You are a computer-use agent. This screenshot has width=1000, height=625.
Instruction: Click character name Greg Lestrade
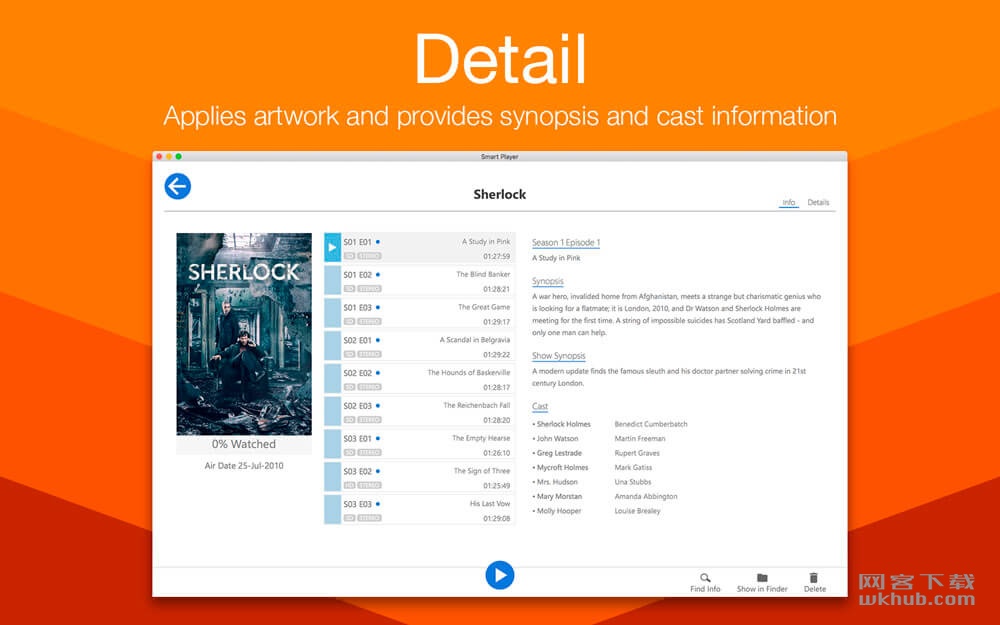[x=559, y=453]
